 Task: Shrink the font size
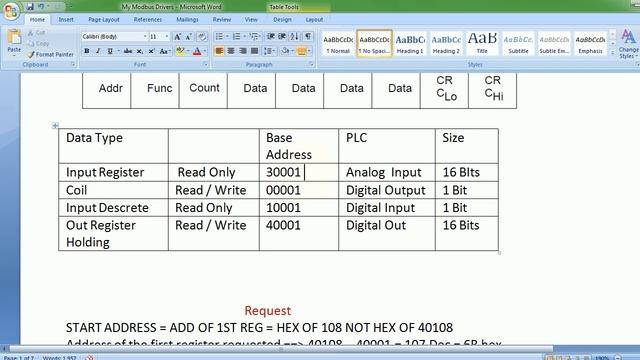click(x=189, y=37)
